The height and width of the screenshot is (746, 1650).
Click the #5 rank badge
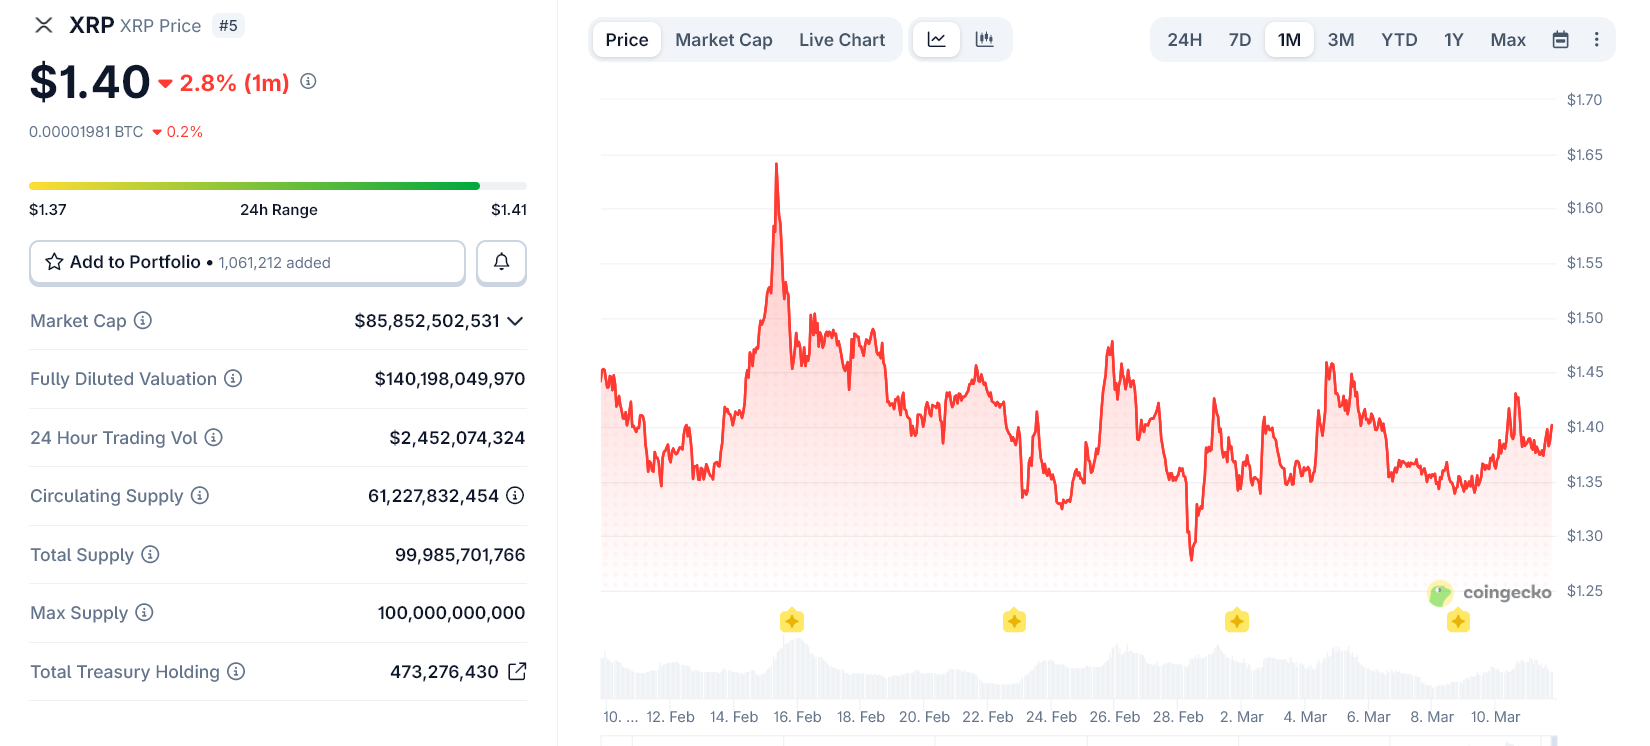228,26
